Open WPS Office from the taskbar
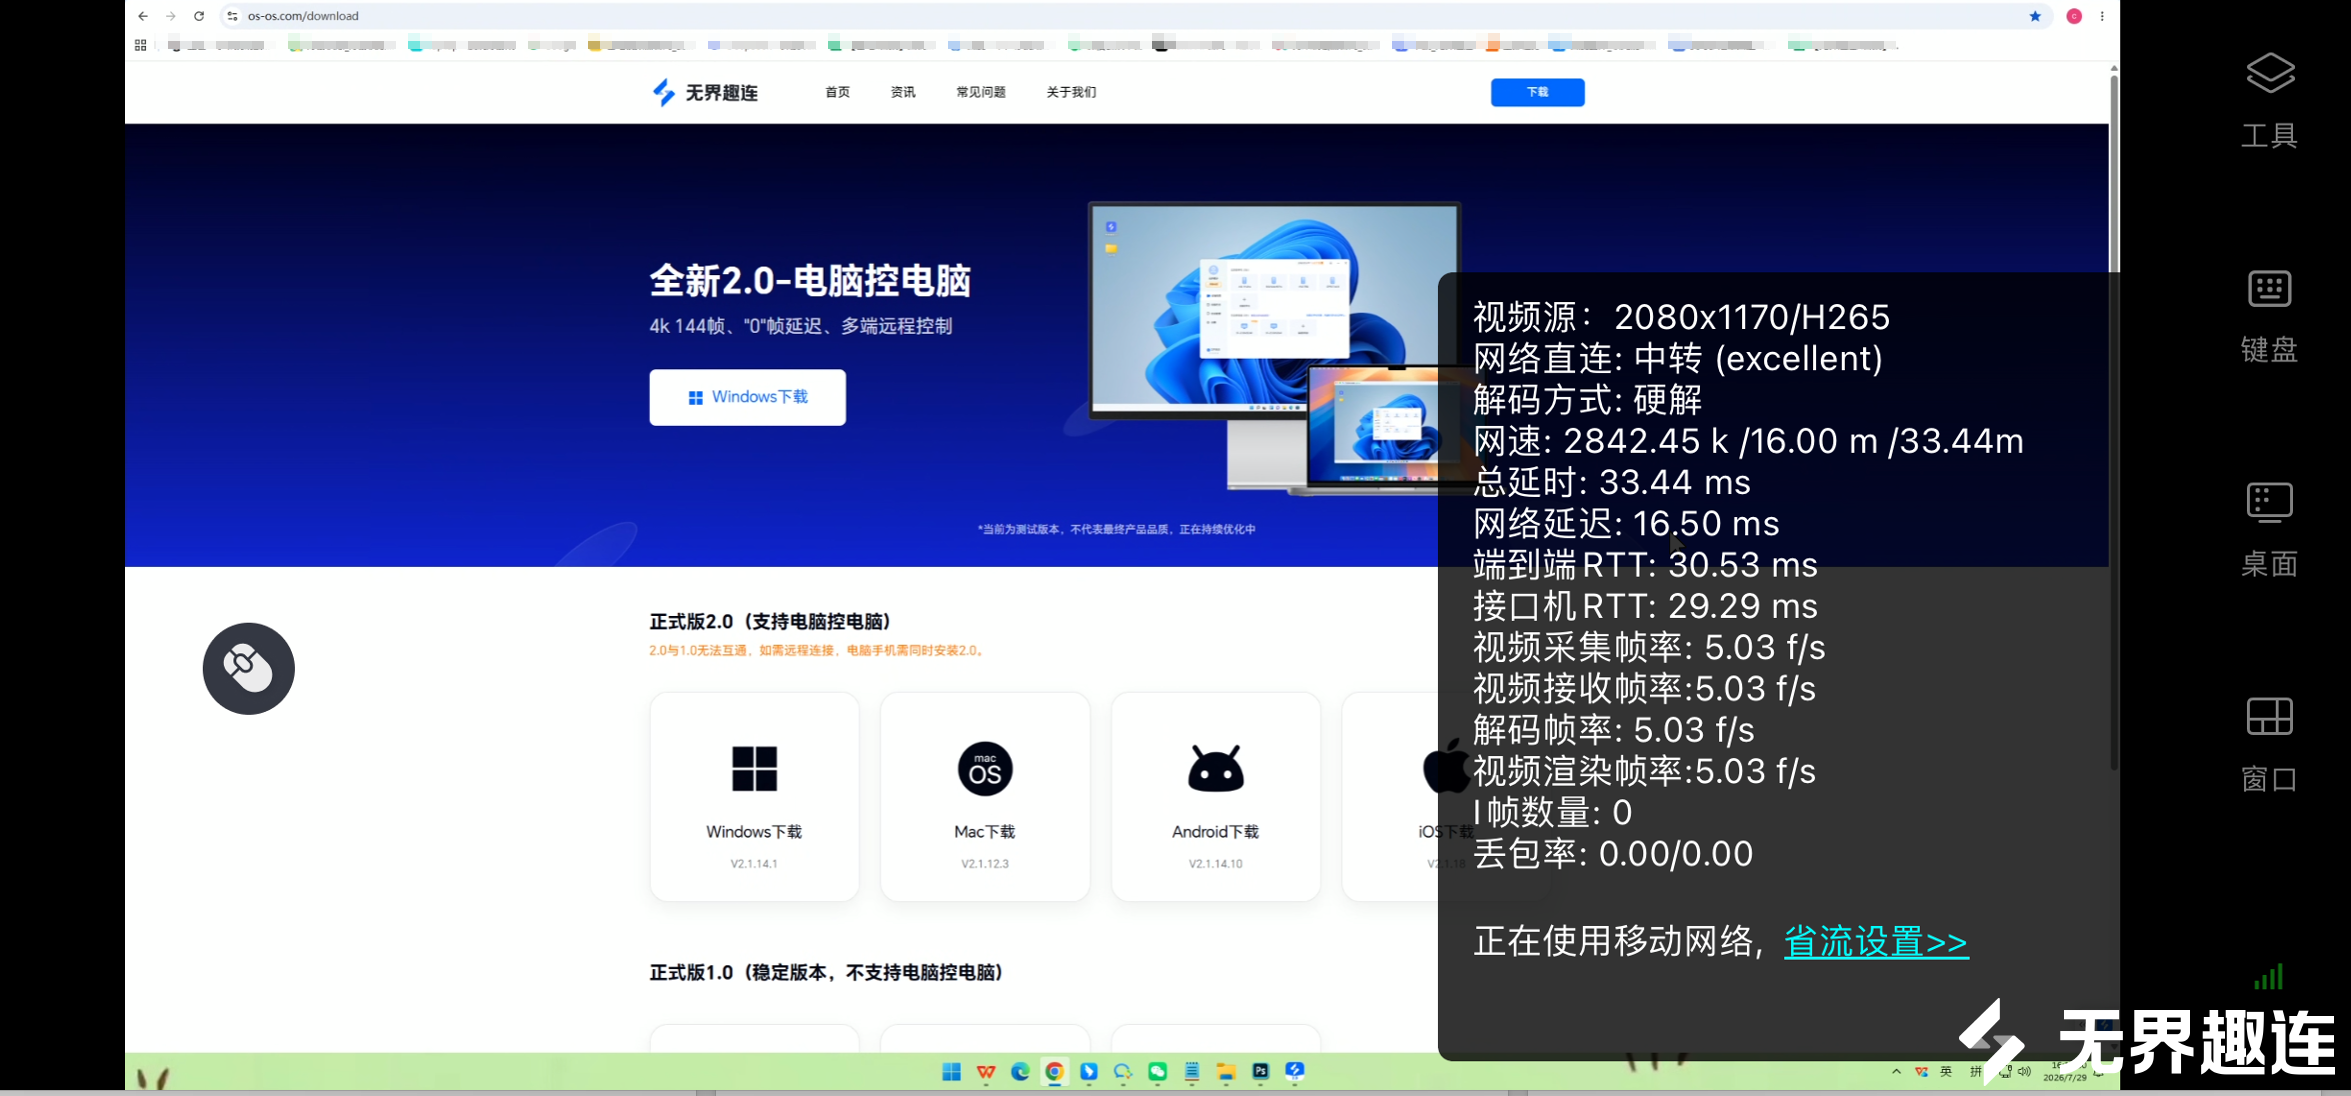The width and height of the screenshot is (2351, 1096). [x=986, y=1072]
